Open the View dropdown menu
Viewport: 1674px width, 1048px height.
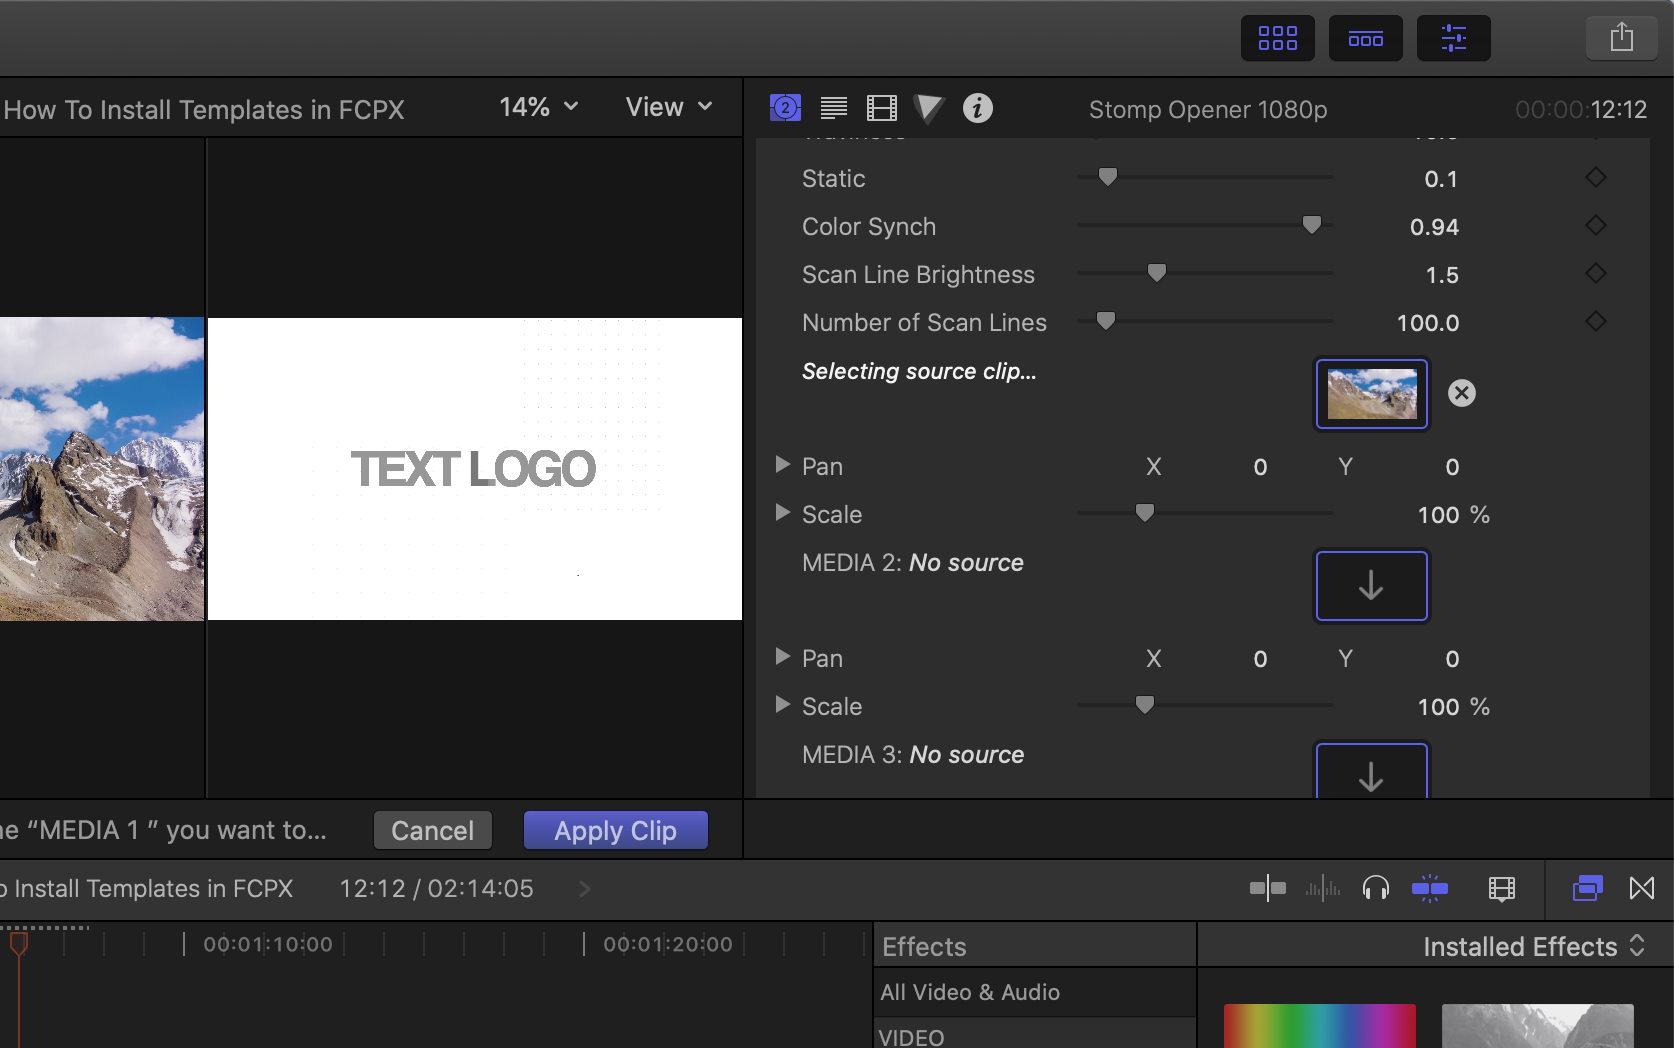pos(667,106)
